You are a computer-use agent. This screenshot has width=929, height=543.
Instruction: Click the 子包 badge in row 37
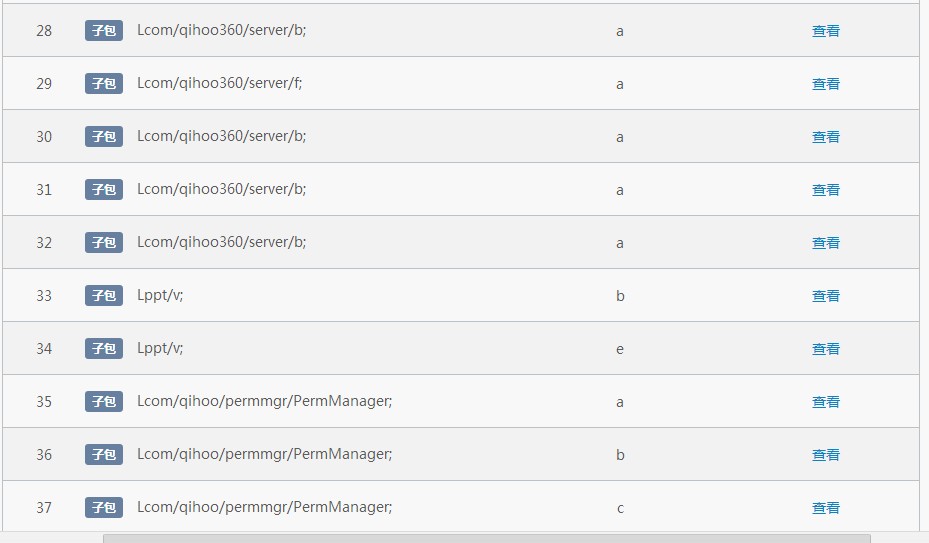pyautogui.click(x=104, y=507)
